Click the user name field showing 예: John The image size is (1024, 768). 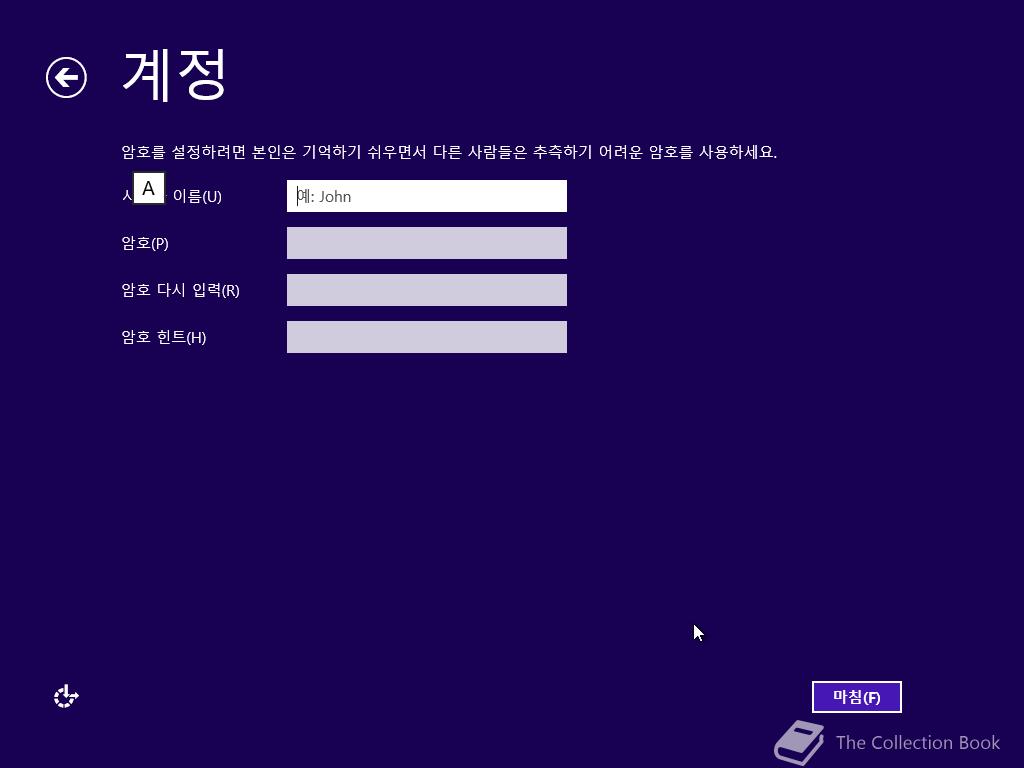click(426, 196)
